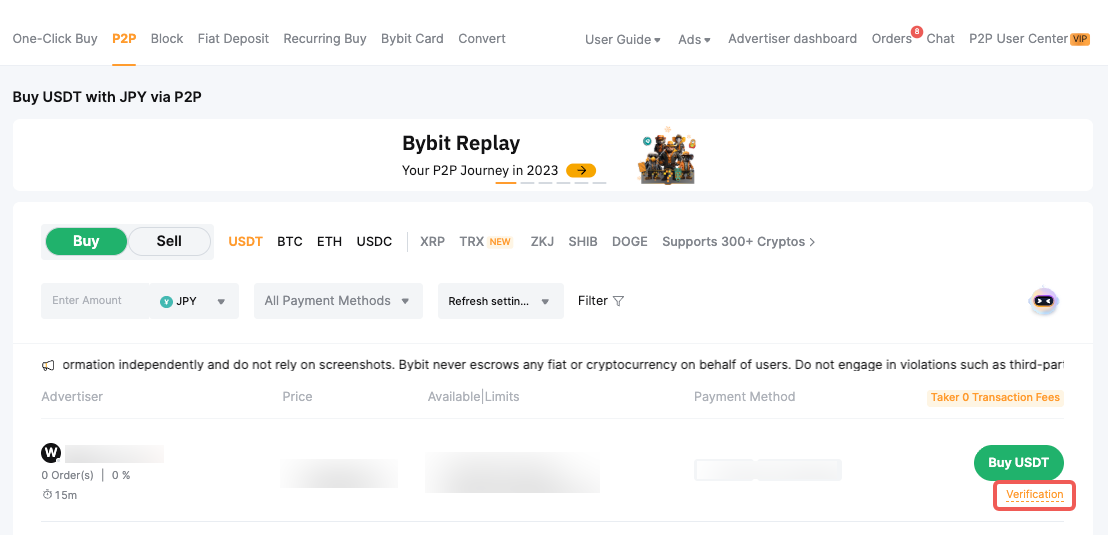Click the robot assistant icon
The image size is (1108, 535).
point(1043,301)
